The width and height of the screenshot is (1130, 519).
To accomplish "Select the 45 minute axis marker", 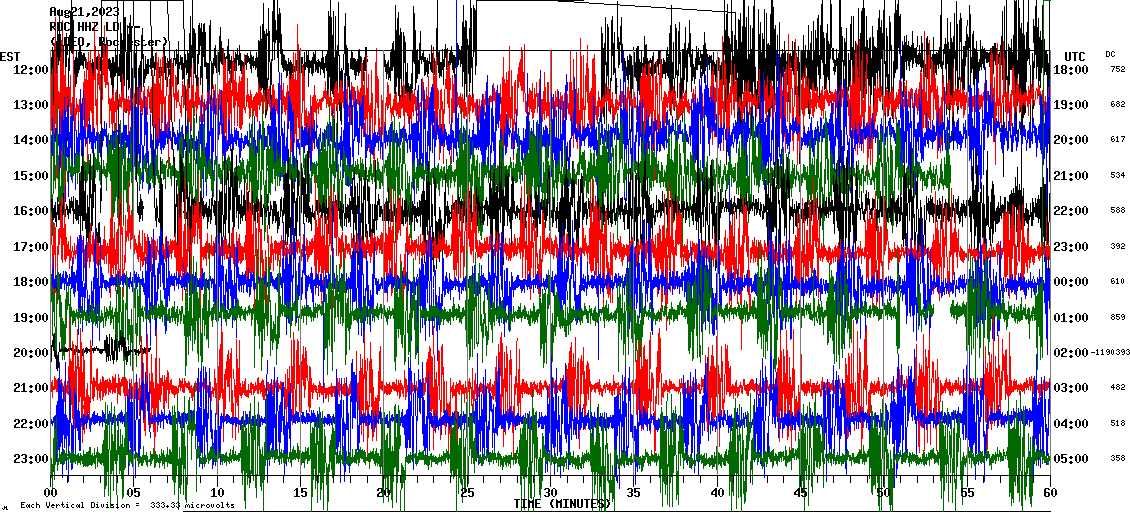I will [800, 493].
